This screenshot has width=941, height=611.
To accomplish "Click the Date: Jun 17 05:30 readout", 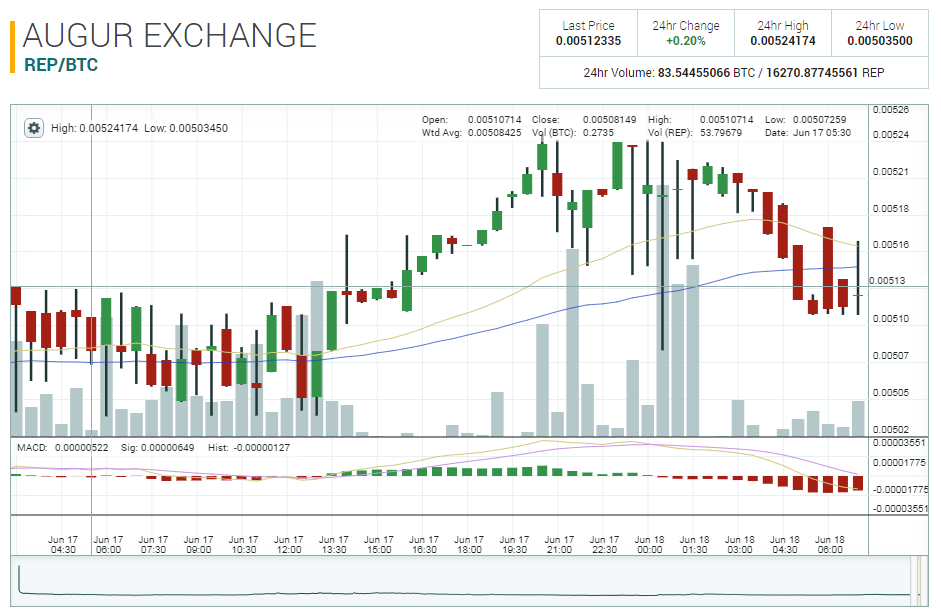I will [x=808, y=133].
